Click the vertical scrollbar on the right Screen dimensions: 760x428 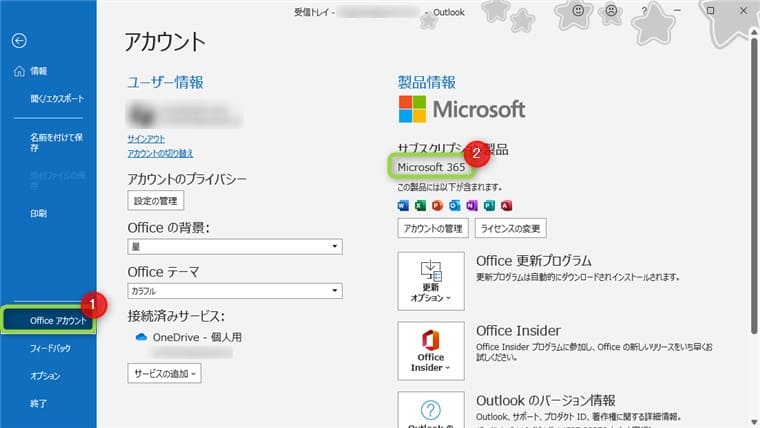[x=754, y=184]
